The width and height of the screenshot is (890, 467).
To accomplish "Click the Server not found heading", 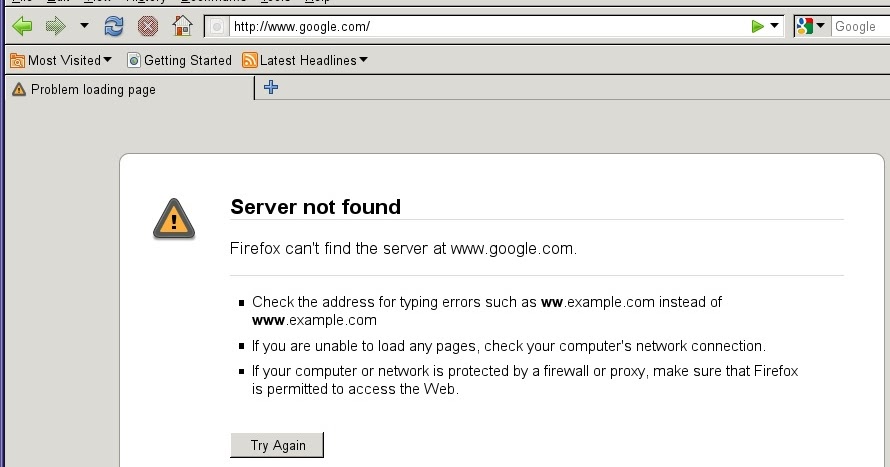I will pyautogui.click(x=315, y=207).
